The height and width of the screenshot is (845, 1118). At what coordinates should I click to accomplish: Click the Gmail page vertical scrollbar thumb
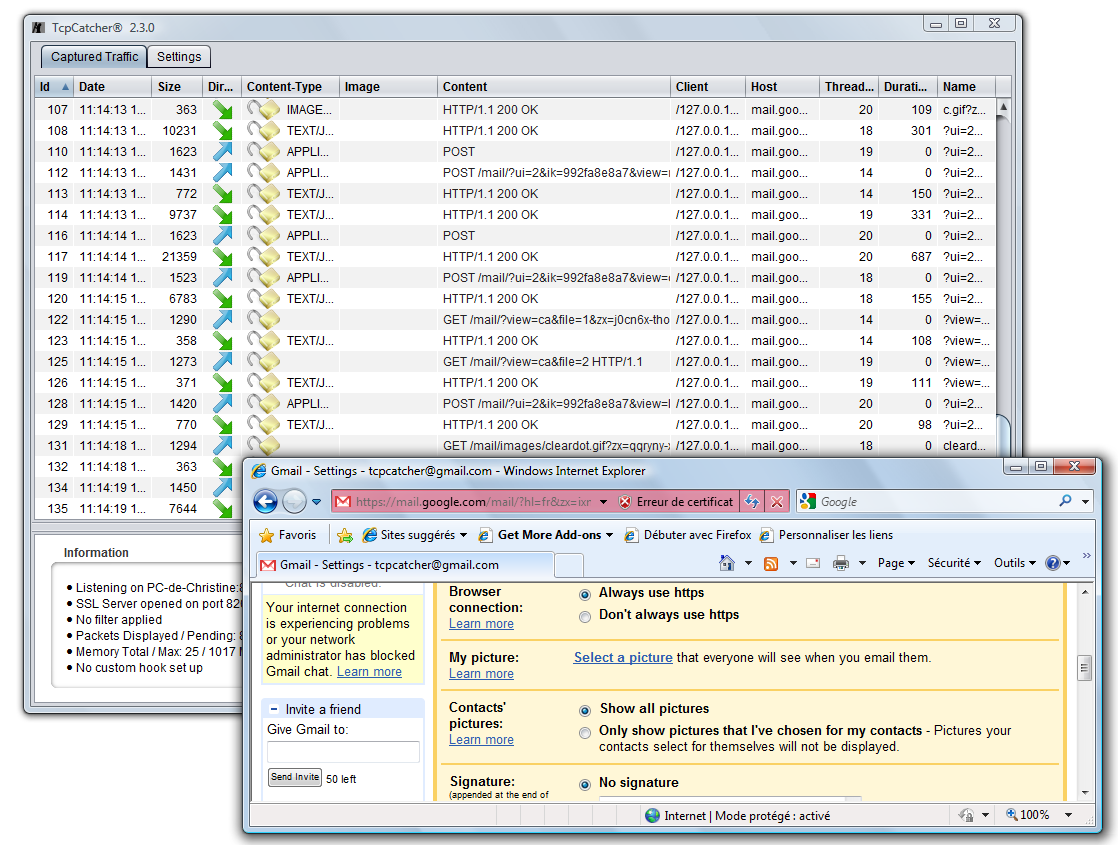(x=1084, y=668)
